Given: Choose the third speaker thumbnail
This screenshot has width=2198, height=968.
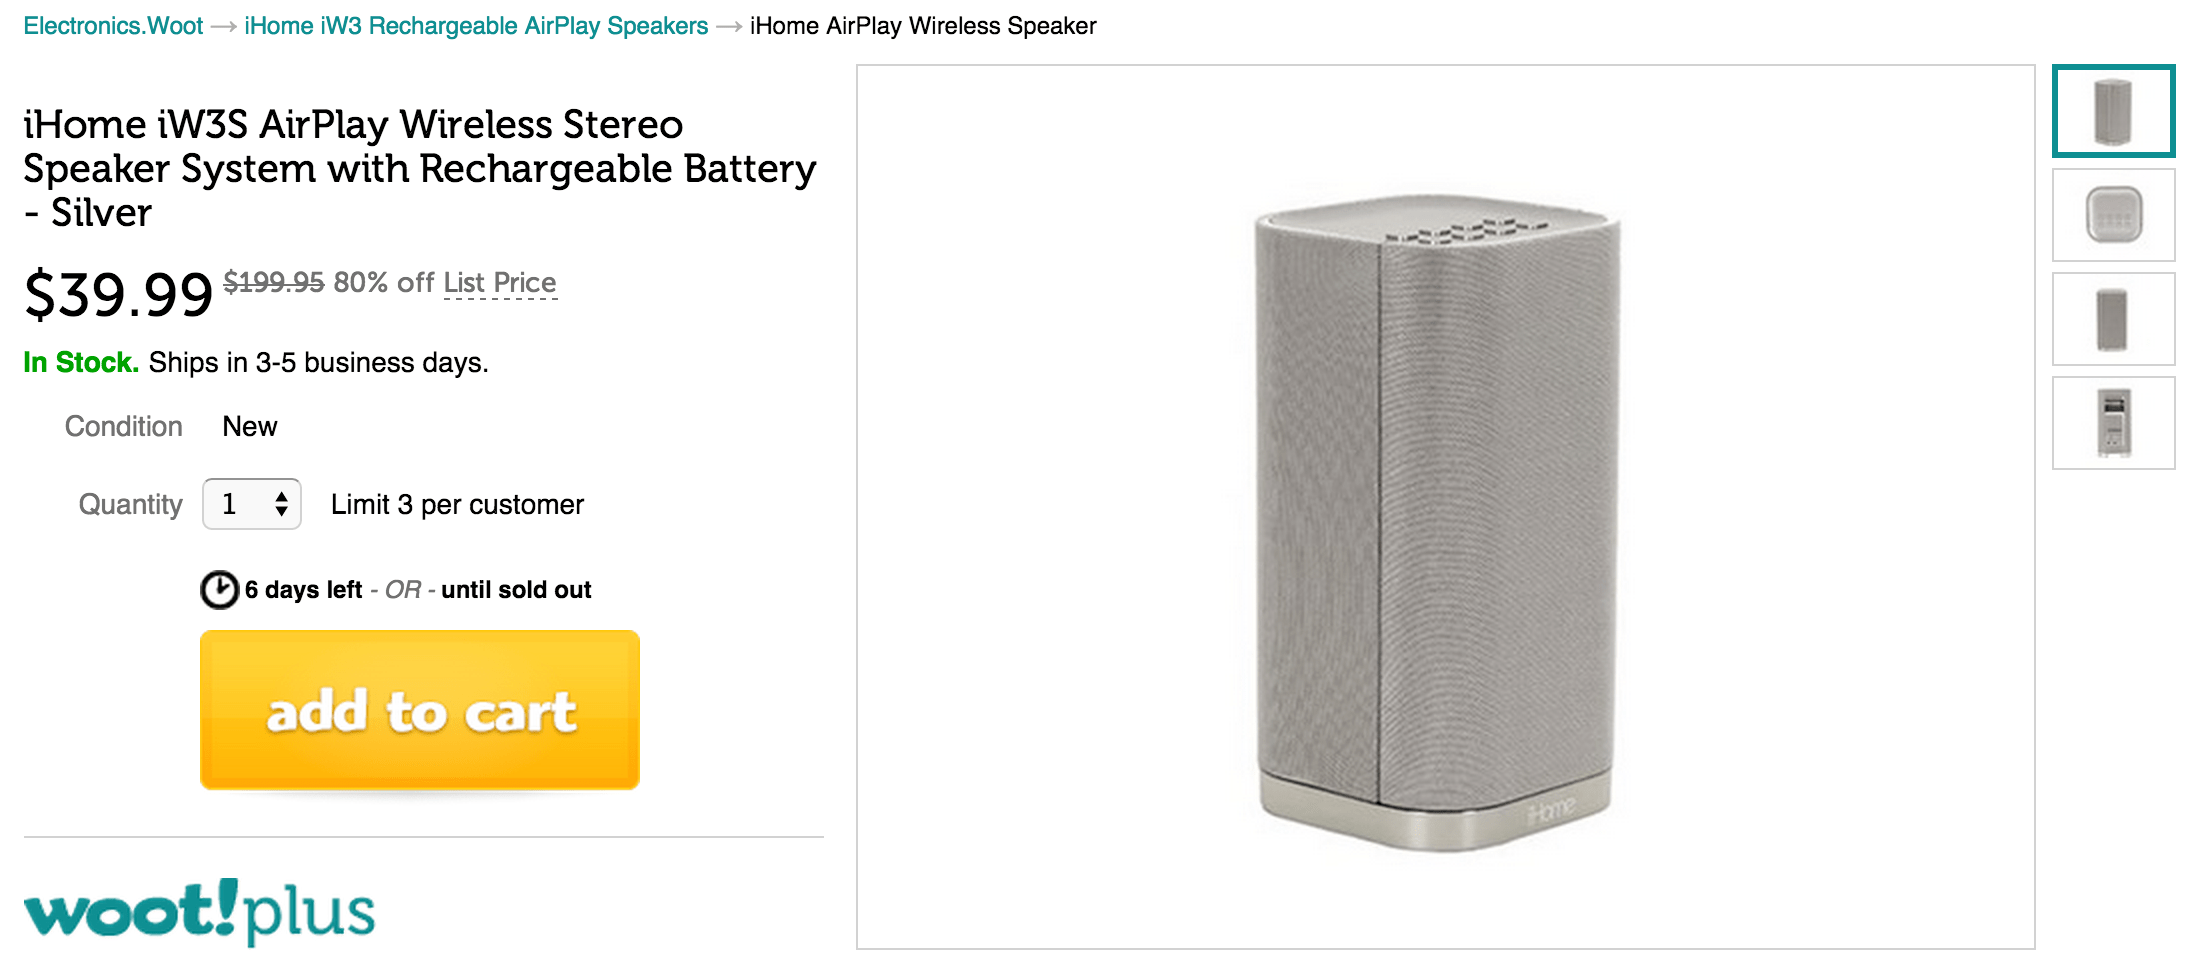Looking at the screenshot, I should click(x=2113, y=319).
